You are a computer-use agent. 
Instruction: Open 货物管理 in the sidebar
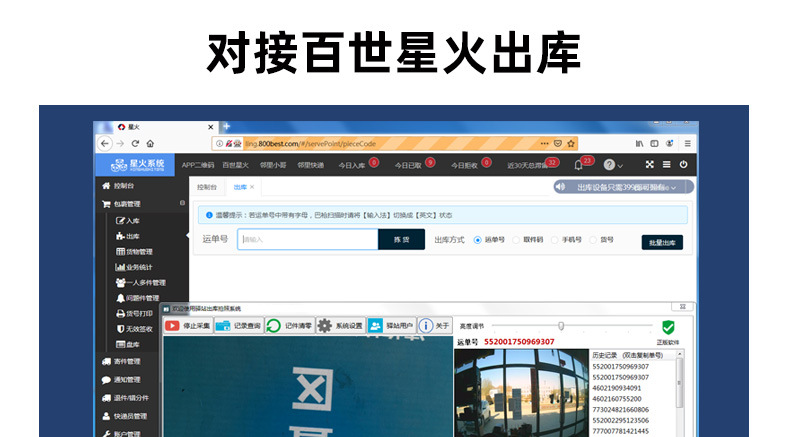point(134,252)
